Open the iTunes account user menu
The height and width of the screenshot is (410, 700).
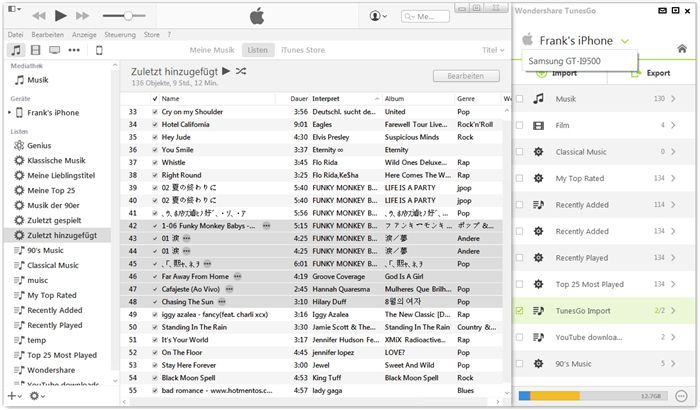tap(378, 16)
